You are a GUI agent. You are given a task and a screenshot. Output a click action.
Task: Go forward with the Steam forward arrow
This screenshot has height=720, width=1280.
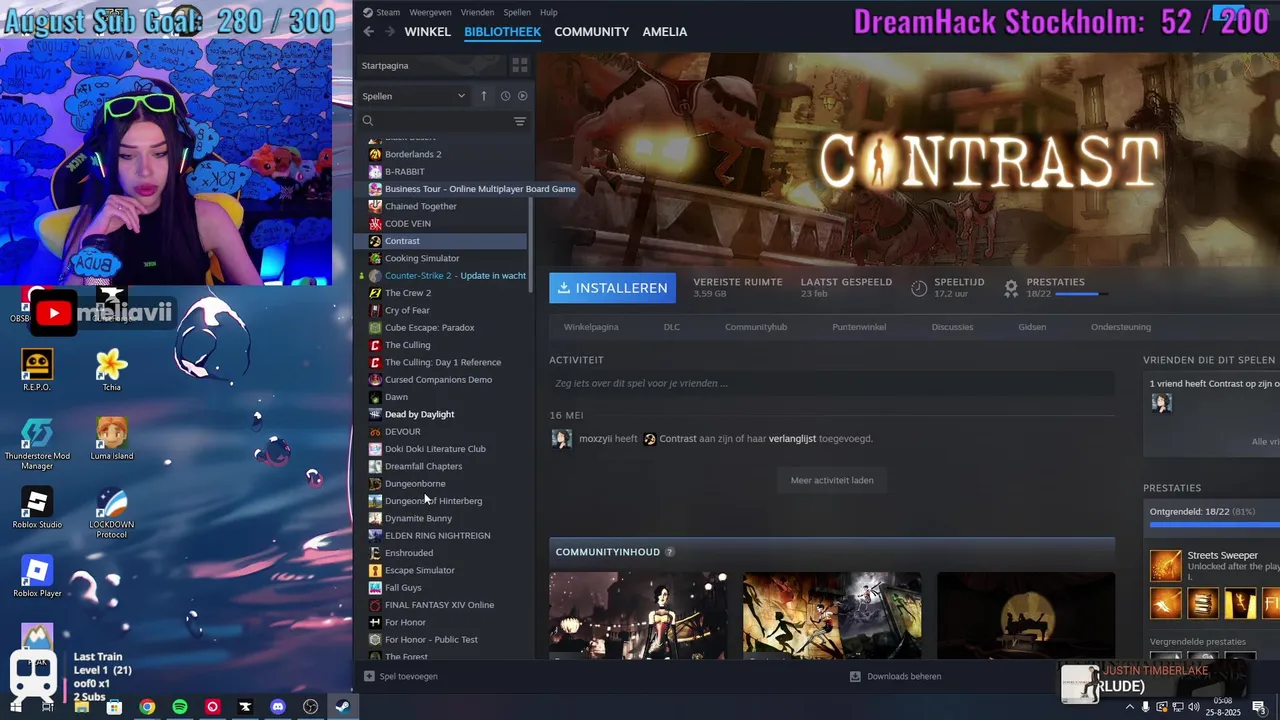pos(390,32)
